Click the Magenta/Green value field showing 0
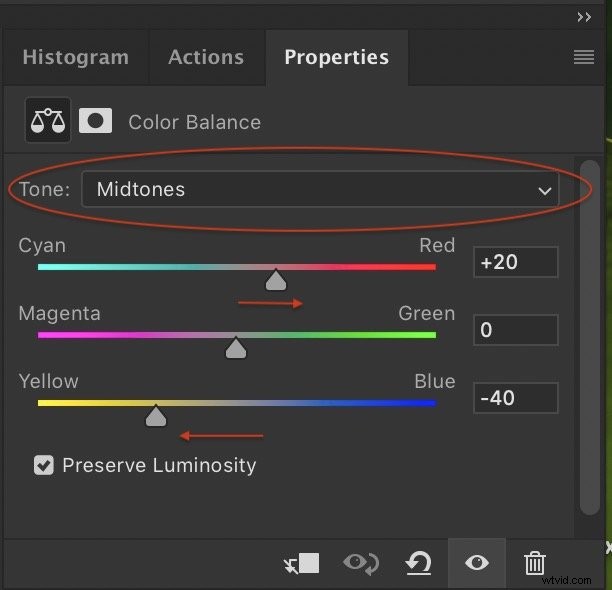Screen dimensions: 612x590 click(x=516, y=330)
